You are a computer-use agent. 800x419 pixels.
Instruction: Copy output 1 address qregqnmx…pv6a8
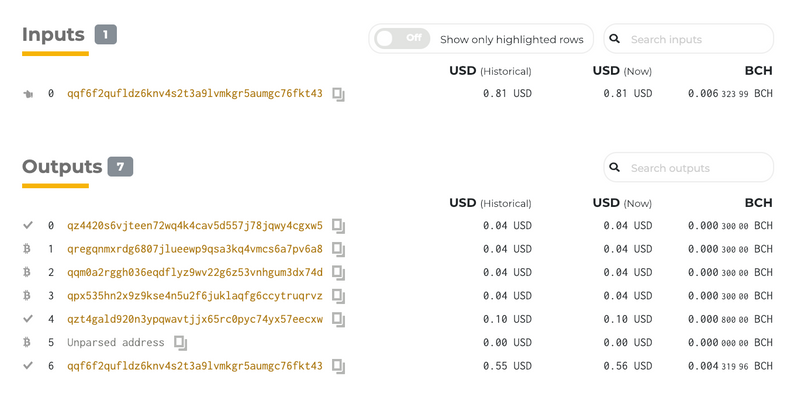(339, 250)
